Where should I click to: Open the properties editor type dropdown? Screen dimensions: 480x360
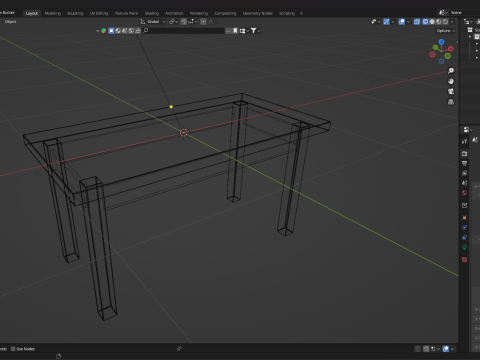[468, 129]
